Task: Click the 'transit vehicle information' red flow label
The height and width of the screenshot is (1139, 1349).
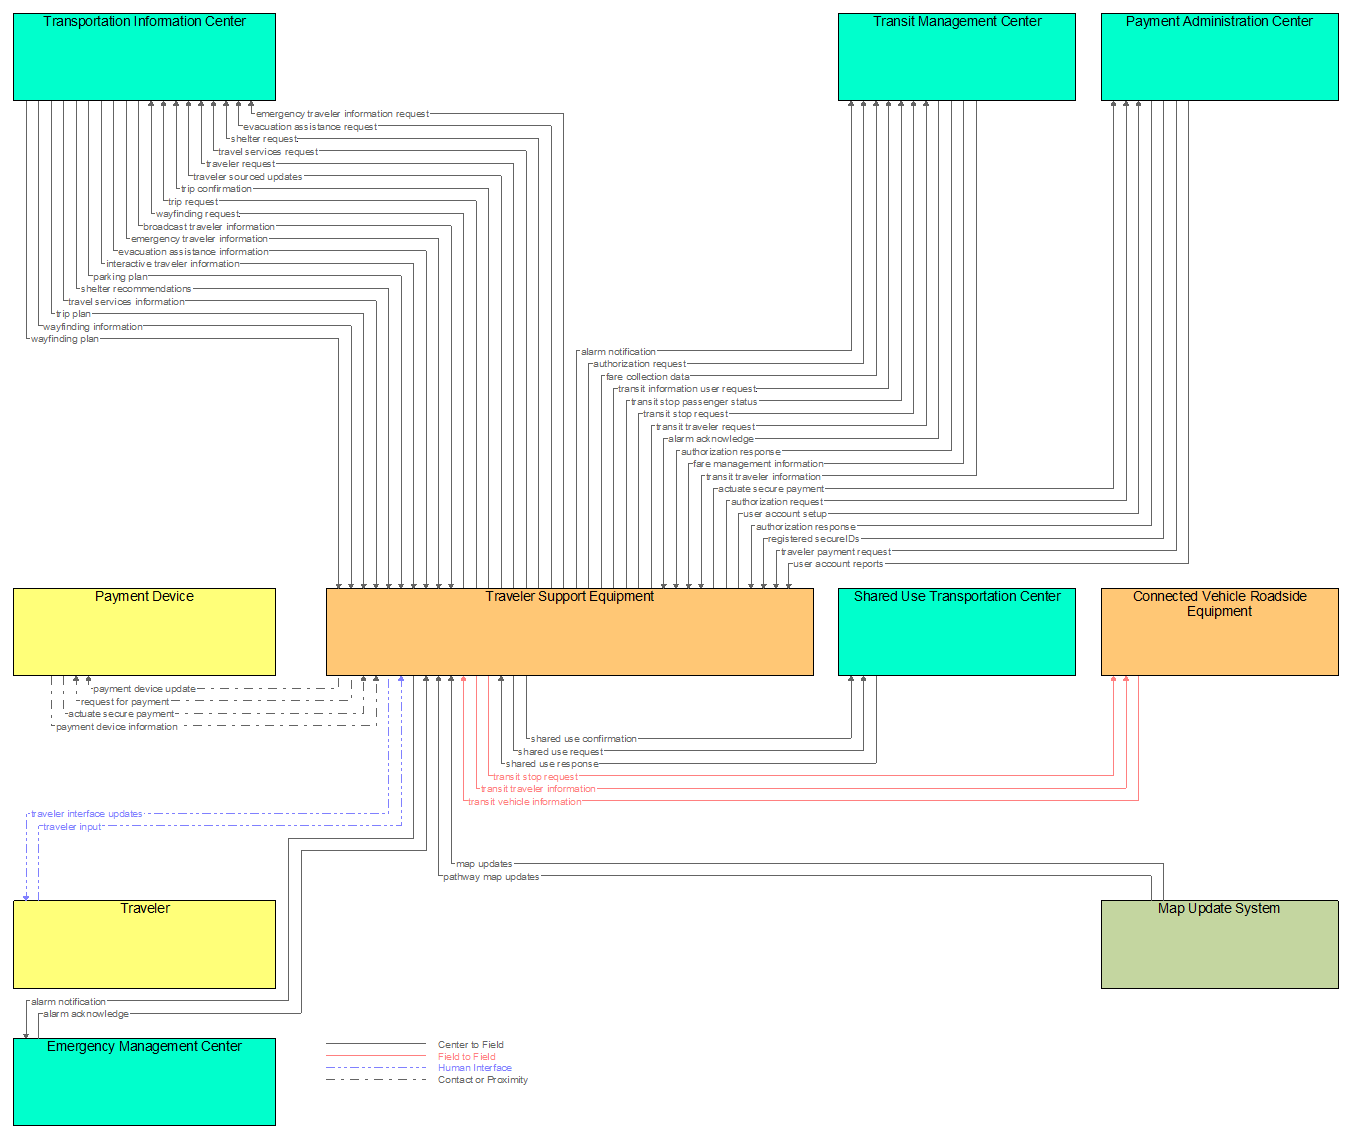Action: [524, 802]
